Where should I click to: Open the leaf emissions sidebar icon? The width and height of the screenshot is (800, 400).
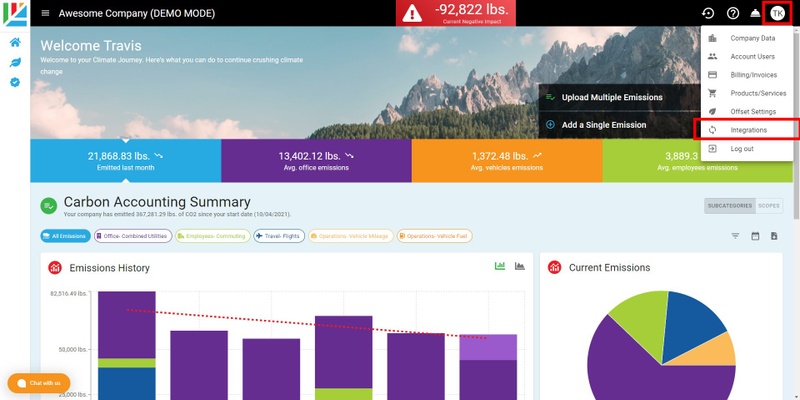(15, 62)
